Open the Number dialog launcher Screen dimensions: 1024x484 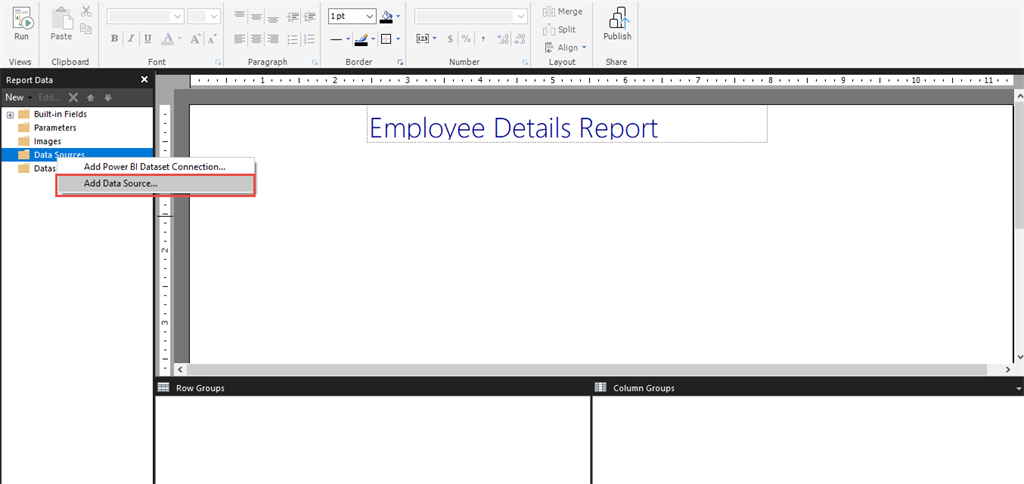click(525, 63)
